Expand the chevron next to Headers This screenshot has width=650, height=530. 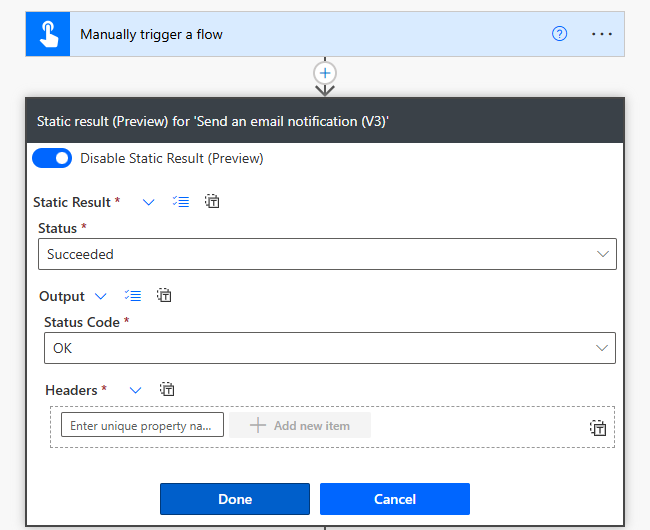(136, 390)
